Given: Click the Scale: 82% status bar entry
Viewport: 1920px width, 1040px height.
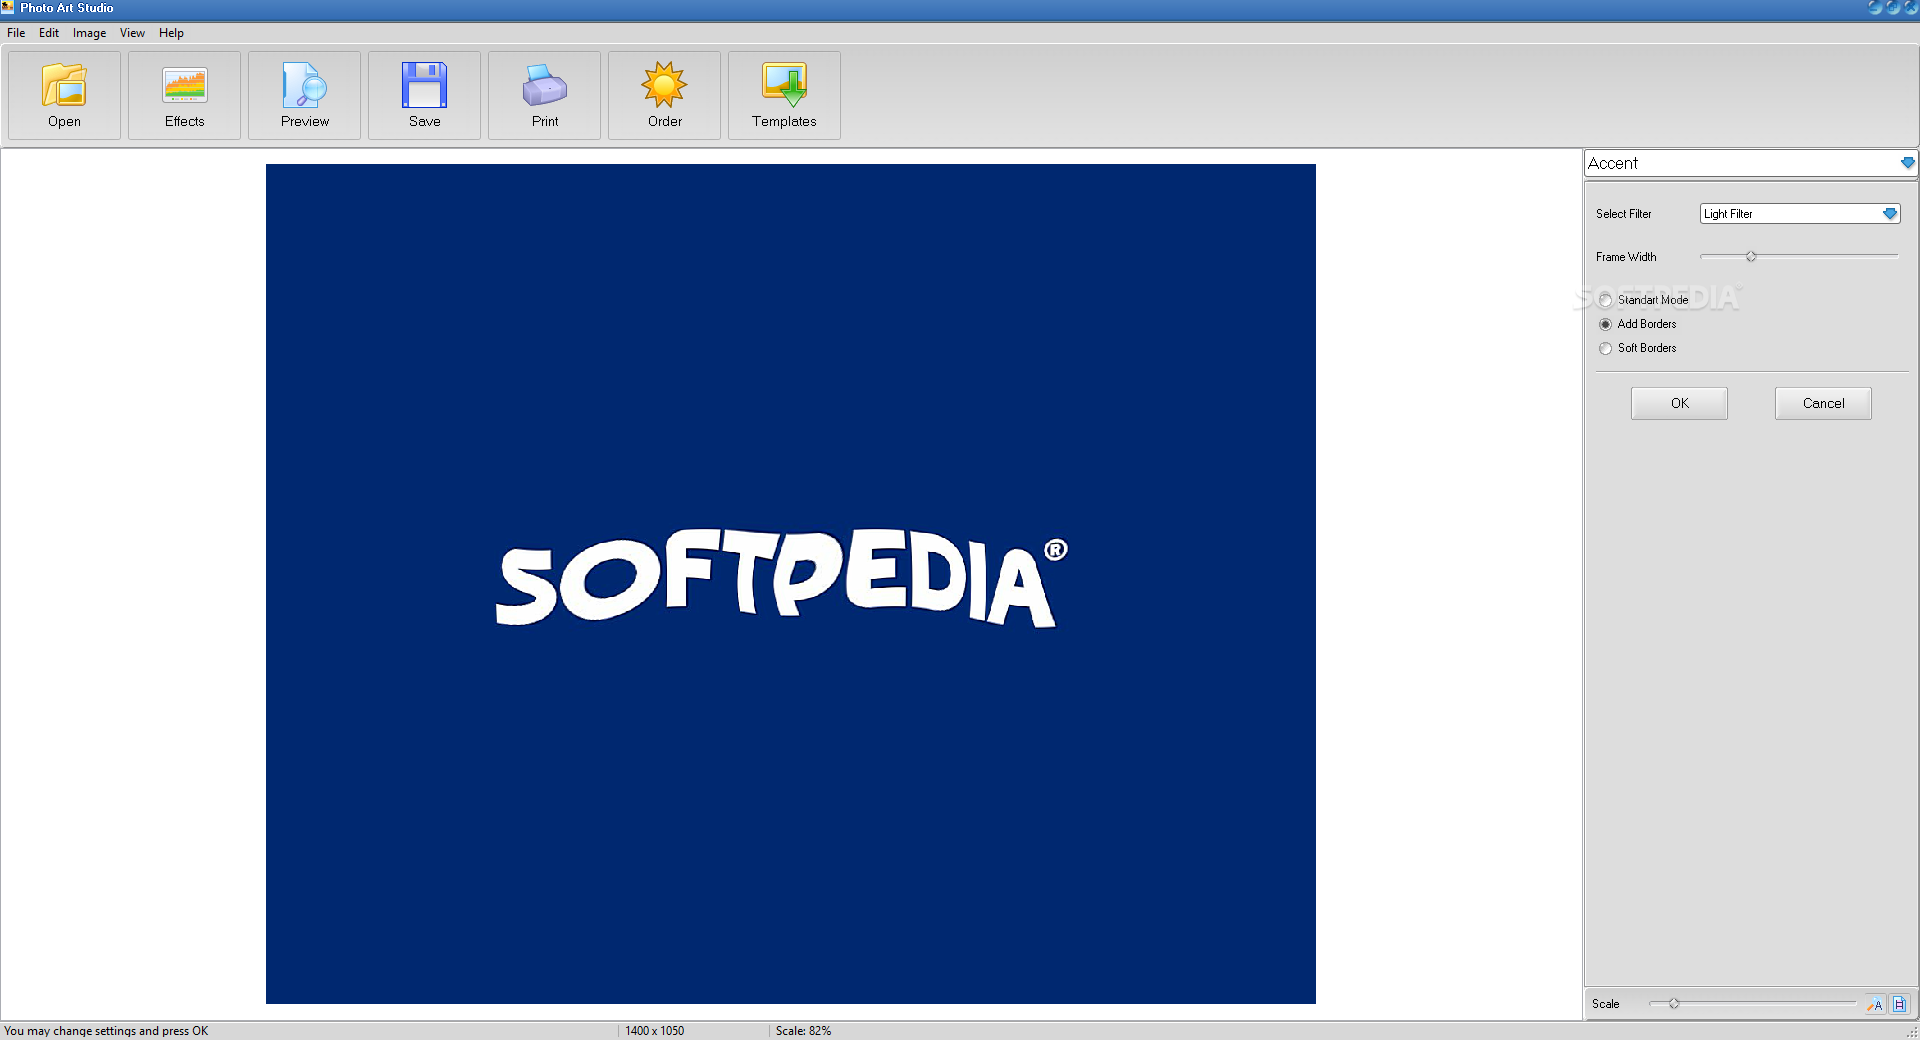Looking at the screenshot, I should tap(803, 1031).
